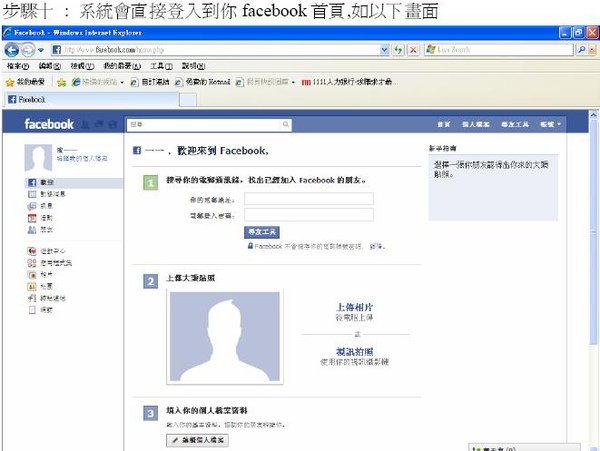Open the search provider options dropdown arrow

click(x=592, y=50)
